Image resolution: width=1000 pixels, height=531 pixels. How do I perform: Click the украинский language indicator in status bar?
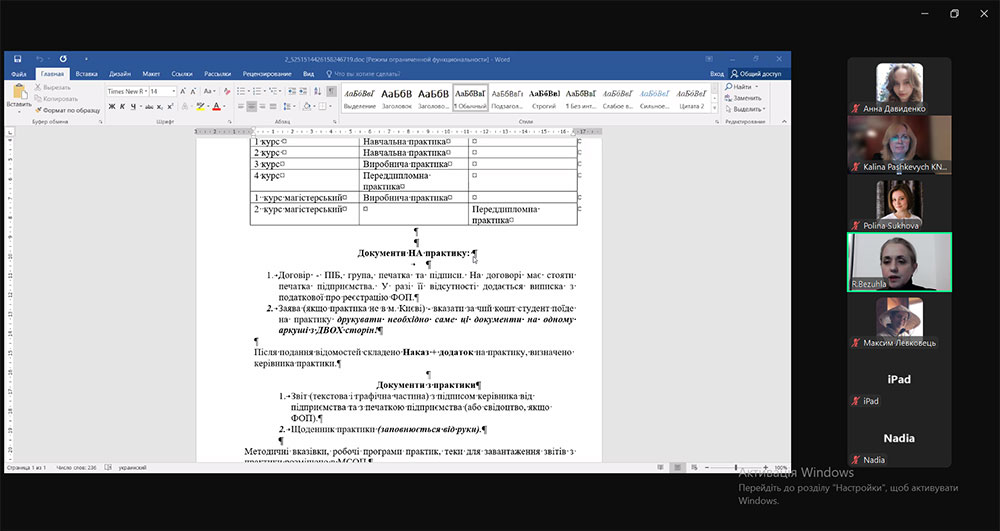(132, 468)
